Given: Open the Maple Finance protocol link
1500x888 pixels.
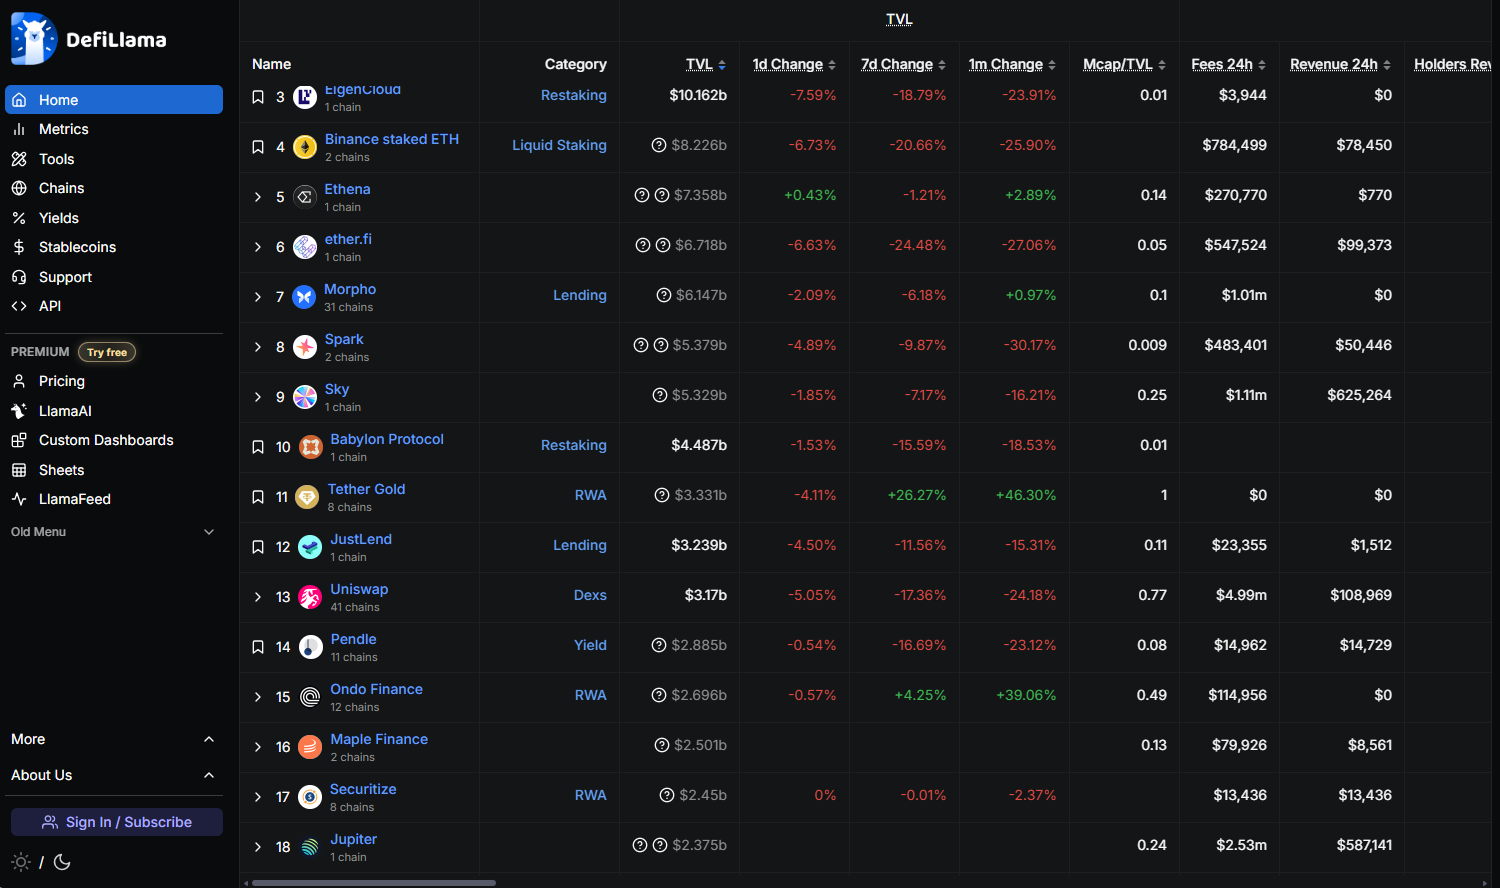Looking at the screenshot, I should (379, 739).
